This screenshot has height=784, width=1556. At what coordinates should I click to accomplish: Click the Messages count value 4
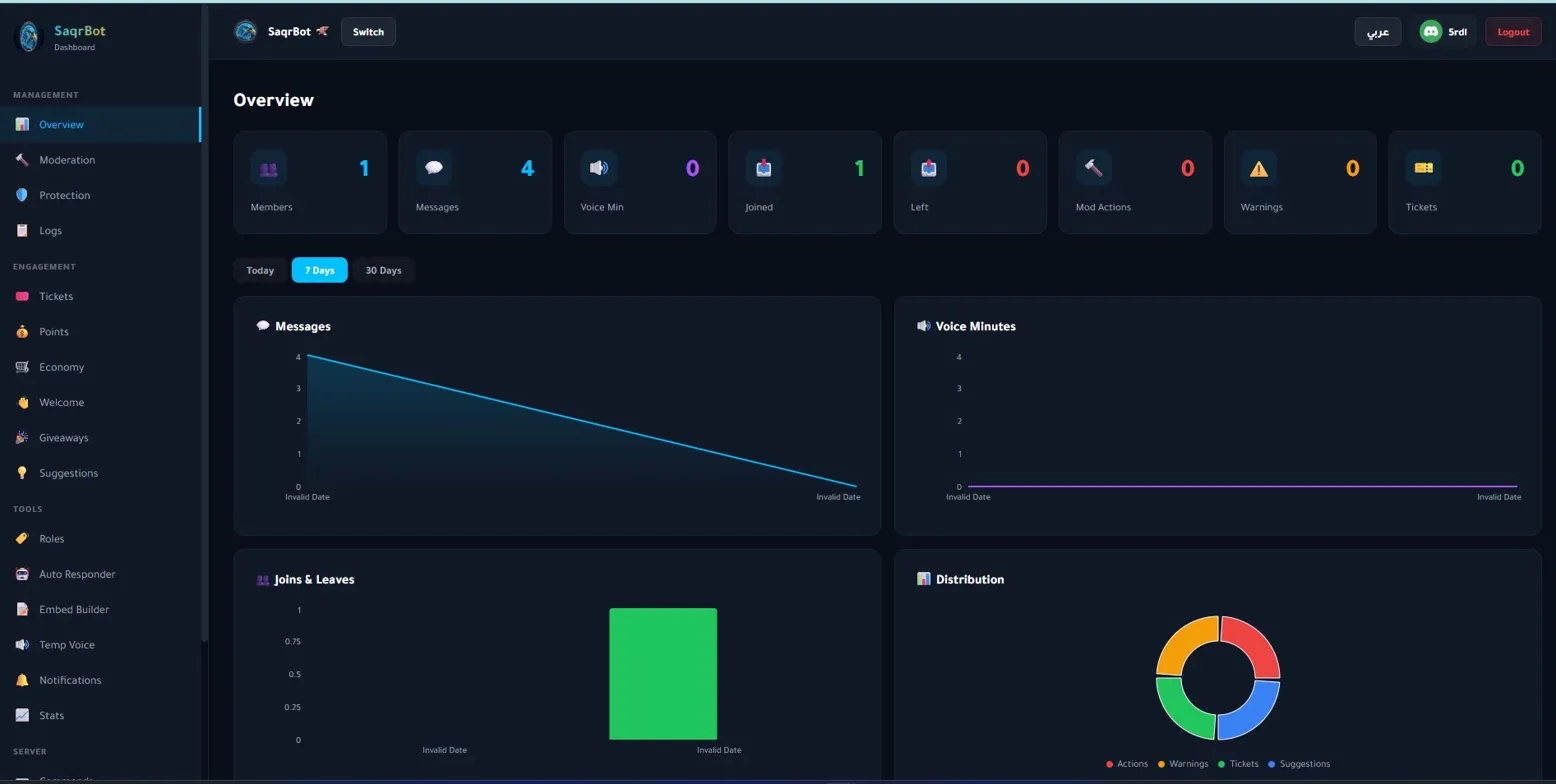point(528,168)
